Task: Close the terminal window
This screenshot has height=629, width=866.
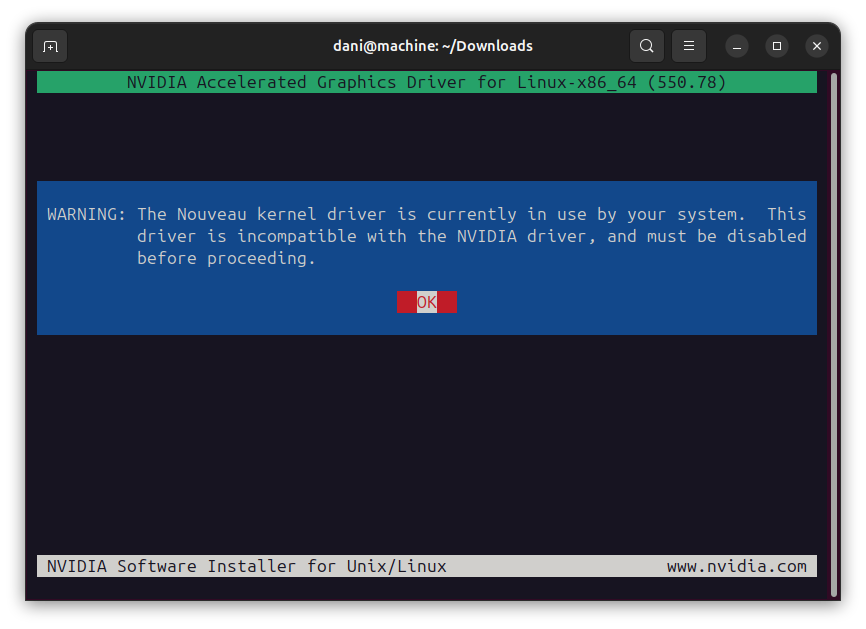Action: (x=817, y=46)
